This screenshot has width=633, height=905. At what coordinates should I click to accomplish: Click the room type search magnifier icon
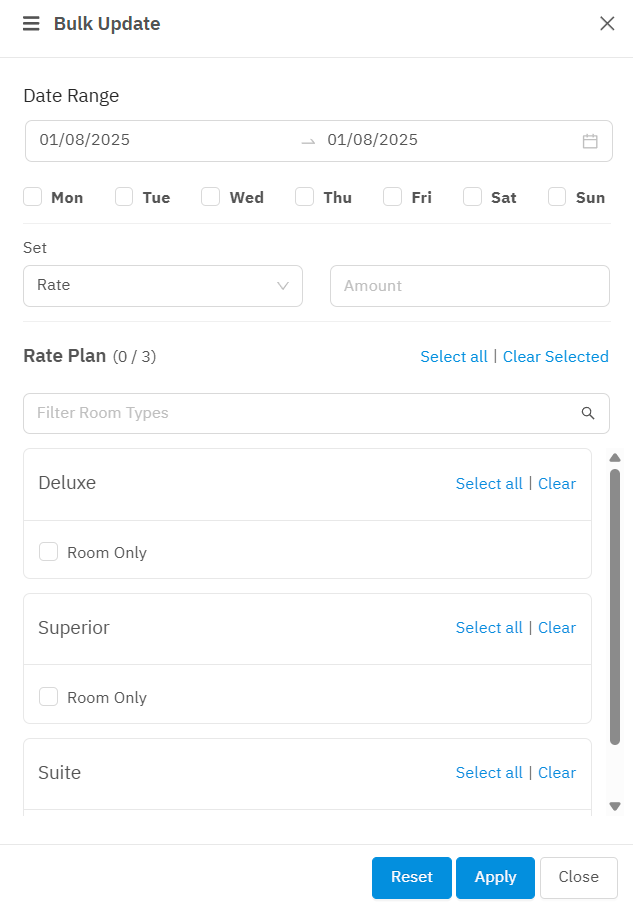pyautogui.click(x=588, y=413)
